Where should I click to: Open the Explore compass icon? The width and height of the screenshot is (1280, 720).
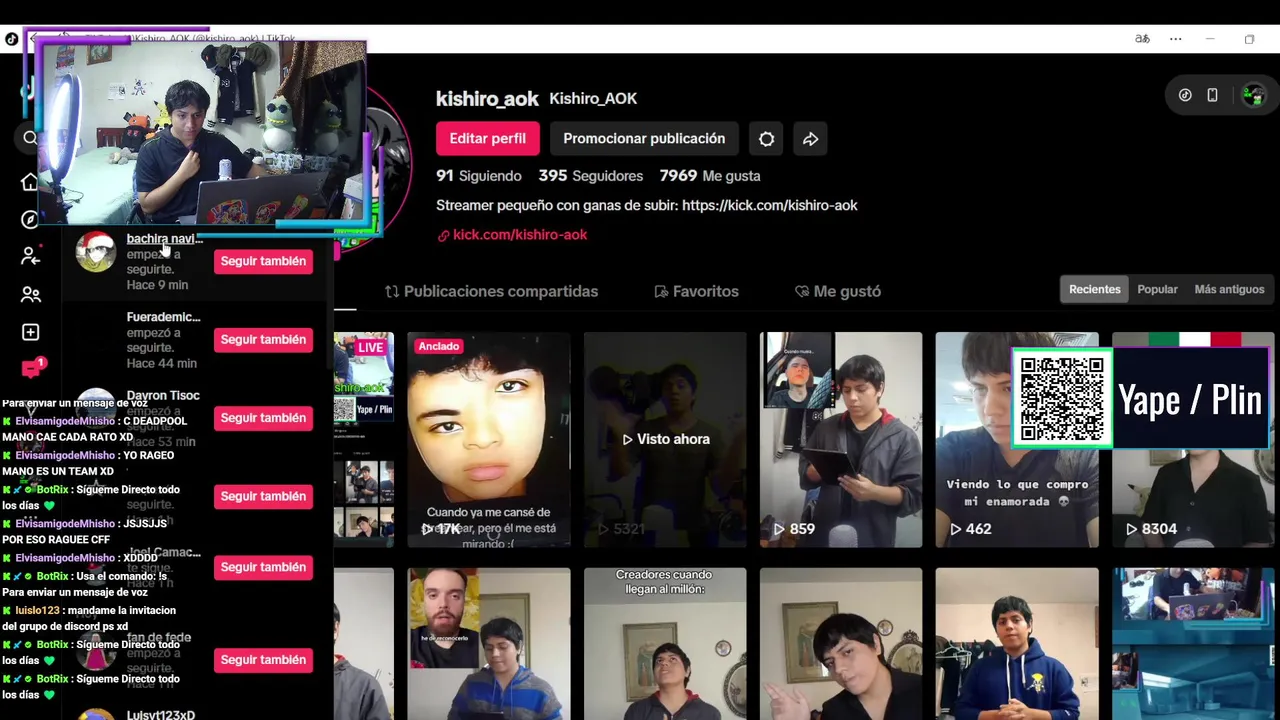[x=30, y=220]
